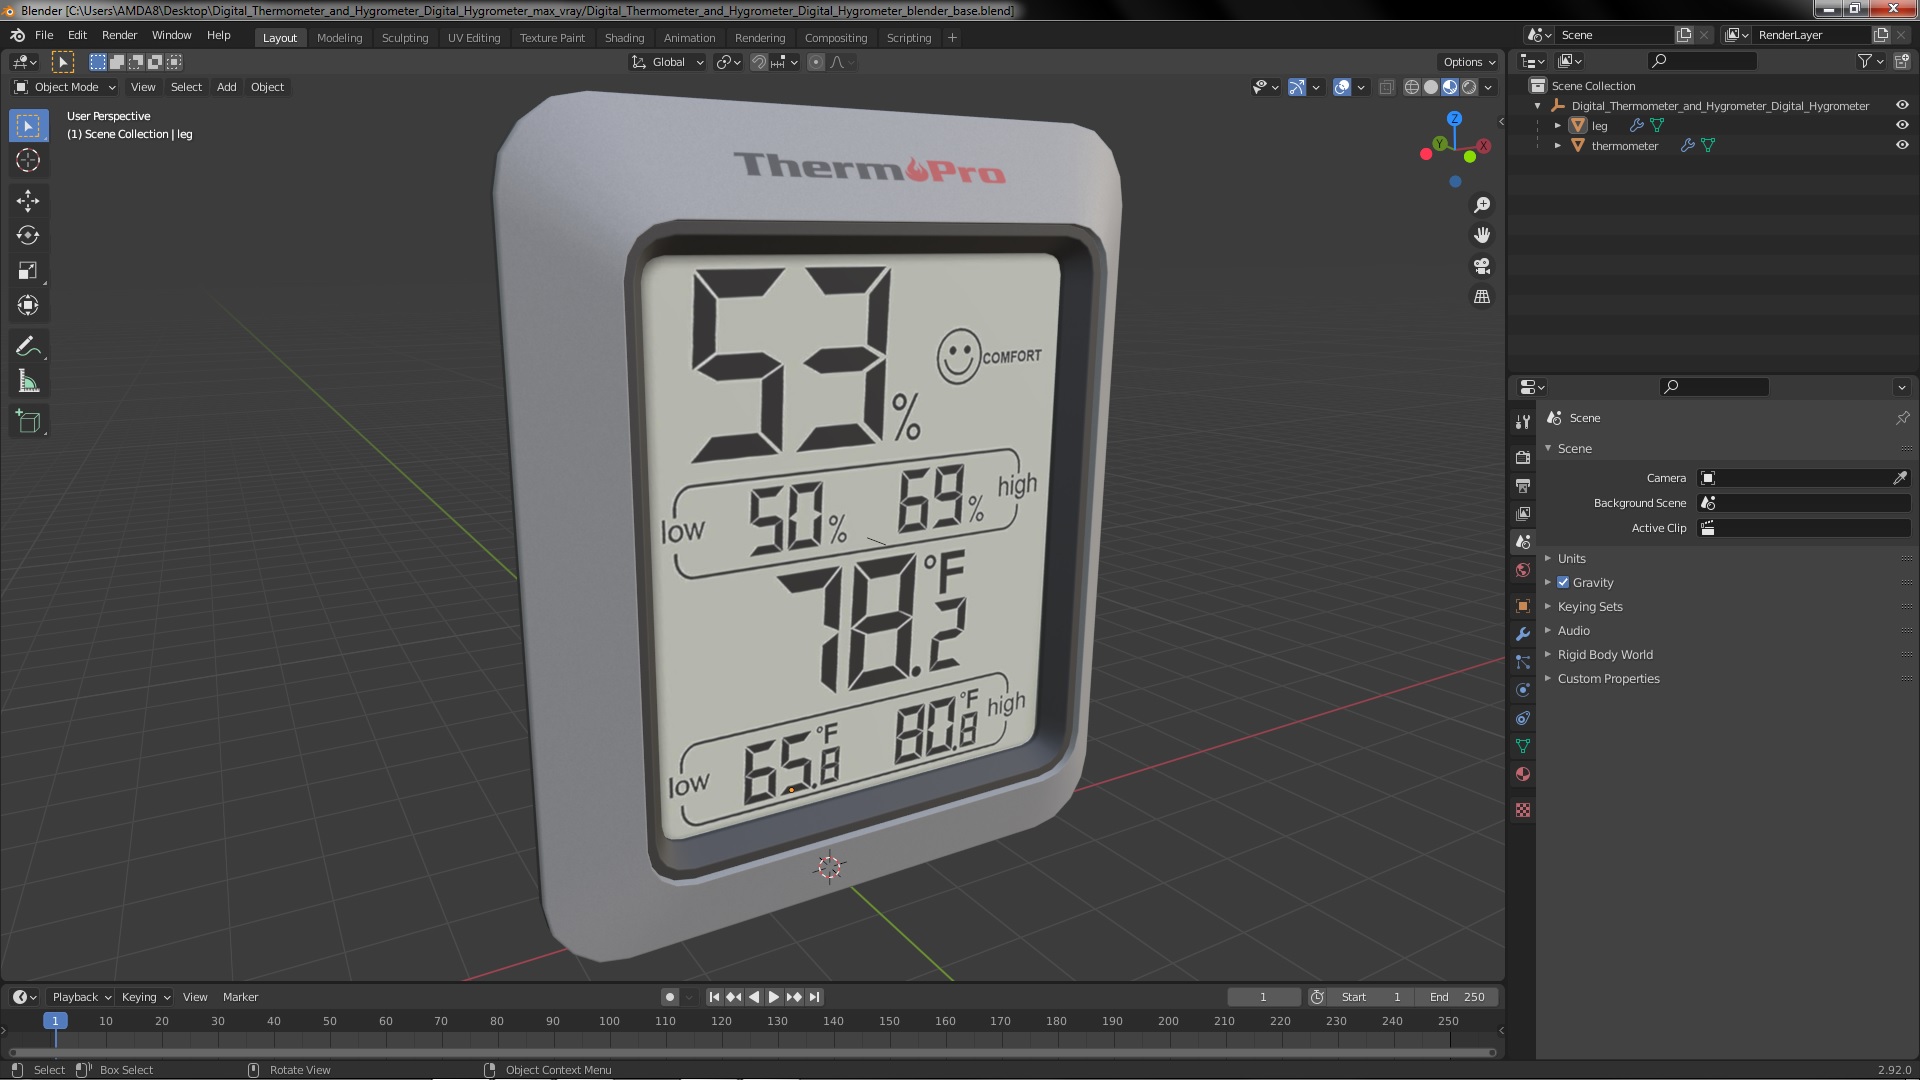
Task: Play the animation forward
Action: [x=773, y=997]
